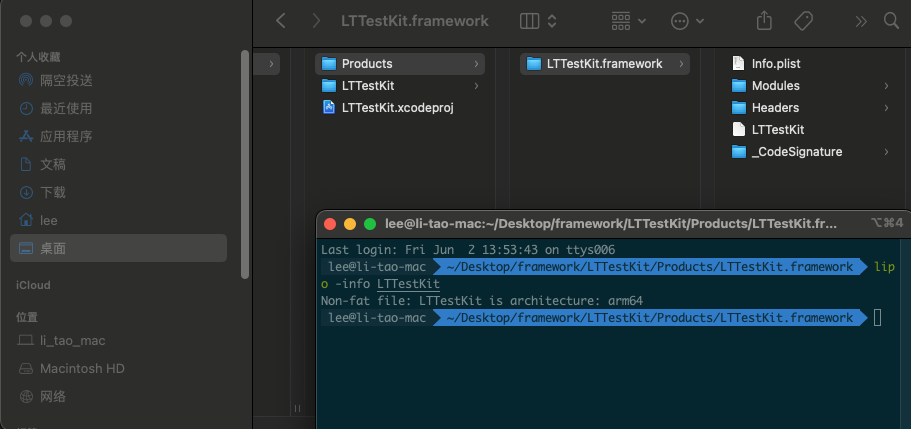The width and height of the screenshot is (911, 429).
Task: Click the AirDrop icon in sidebar
Action: (26, 80)
